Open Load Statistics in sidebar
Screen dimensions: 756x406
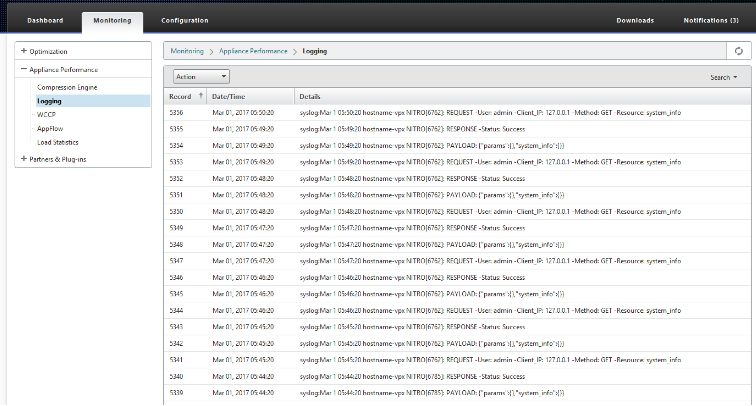point(57,142)
